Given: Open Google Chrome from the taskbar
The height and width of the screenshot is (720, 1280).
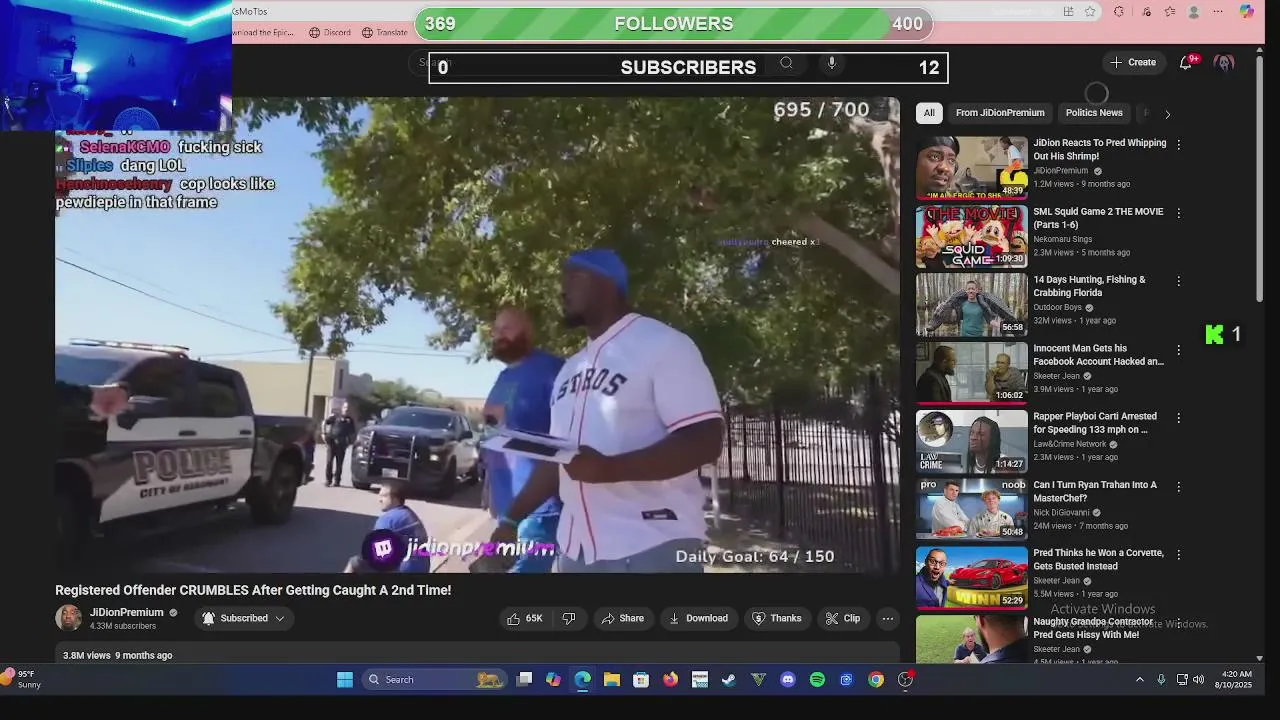Looking at the screenshot, I should 876,680.
